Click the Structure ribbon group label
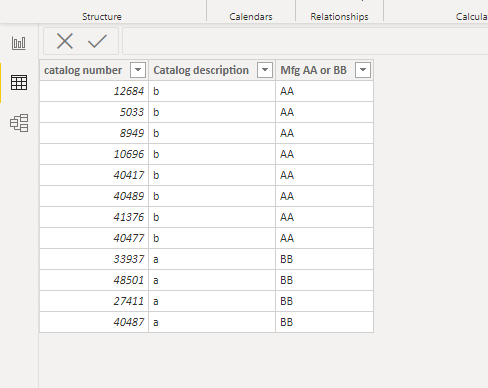The height and width of the screenshot is (388, 488). pos(102,17)
